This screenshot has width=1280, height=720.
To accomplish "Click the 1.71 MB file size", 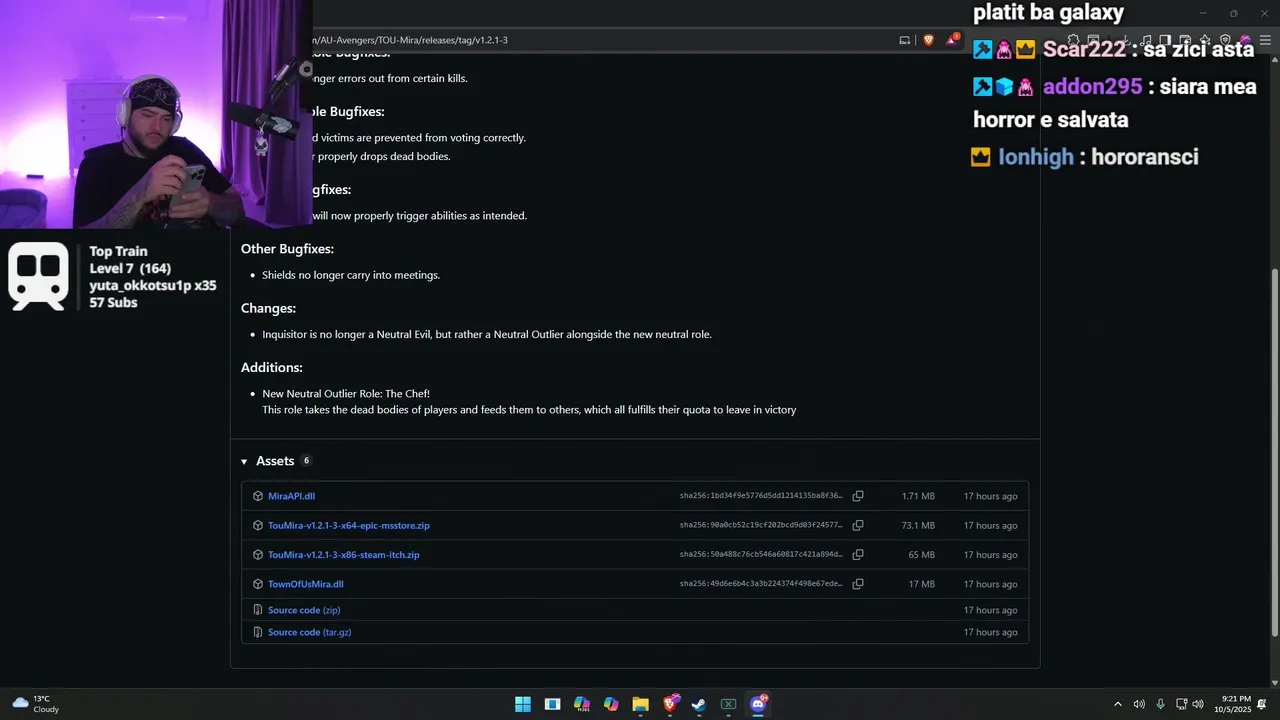I will tap(918, 496).
